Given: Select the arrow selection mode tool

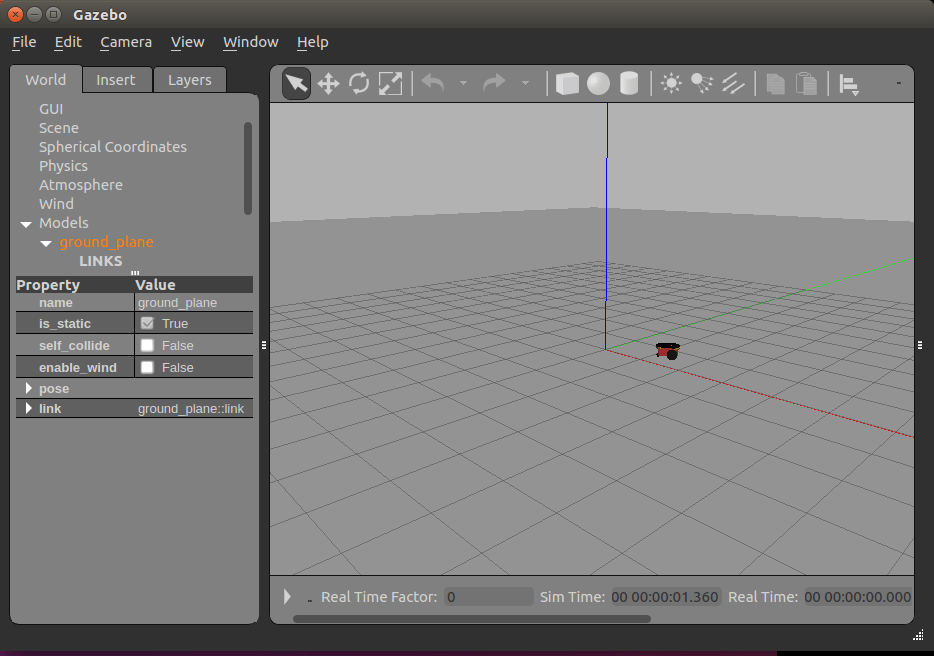Looking at the screenshot, I should click(x=296, y=83).
